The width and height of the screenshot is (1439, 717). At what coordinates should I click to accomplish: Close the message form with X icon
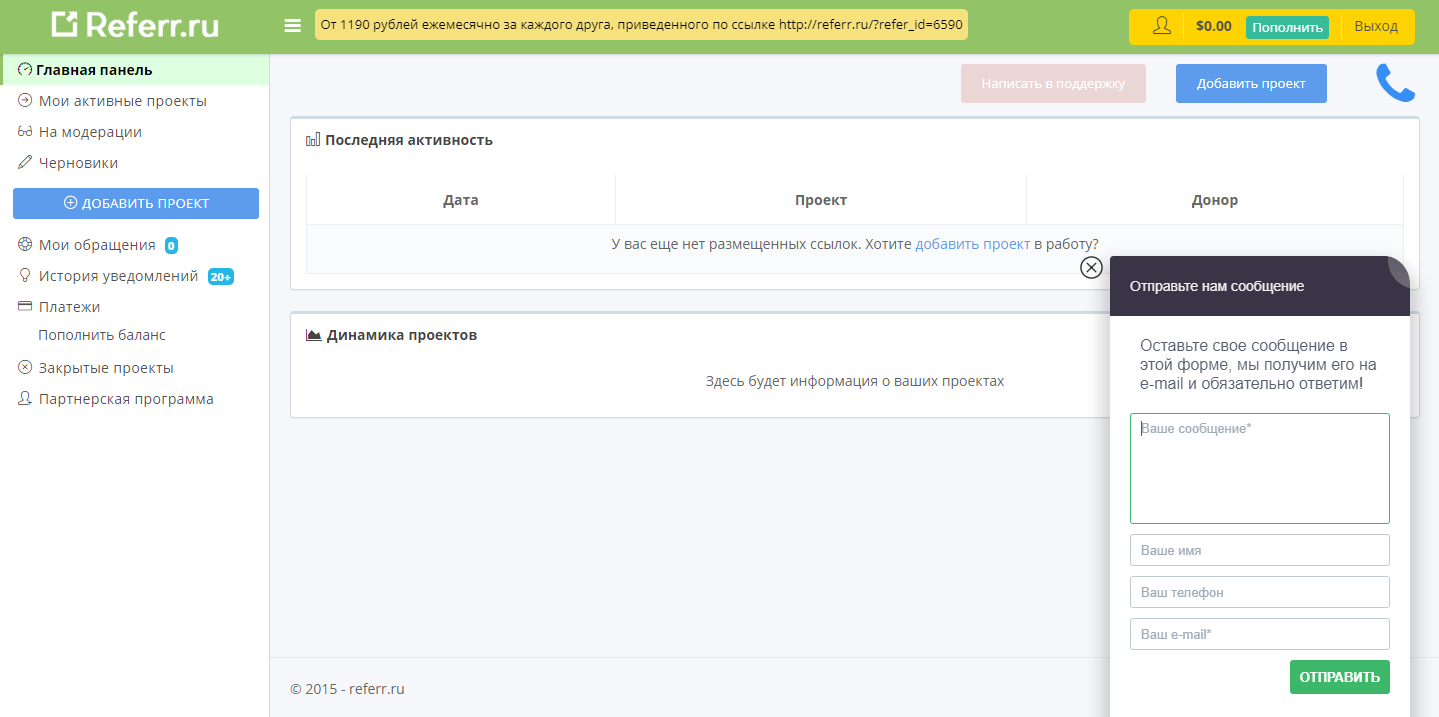click(1091, 267)
